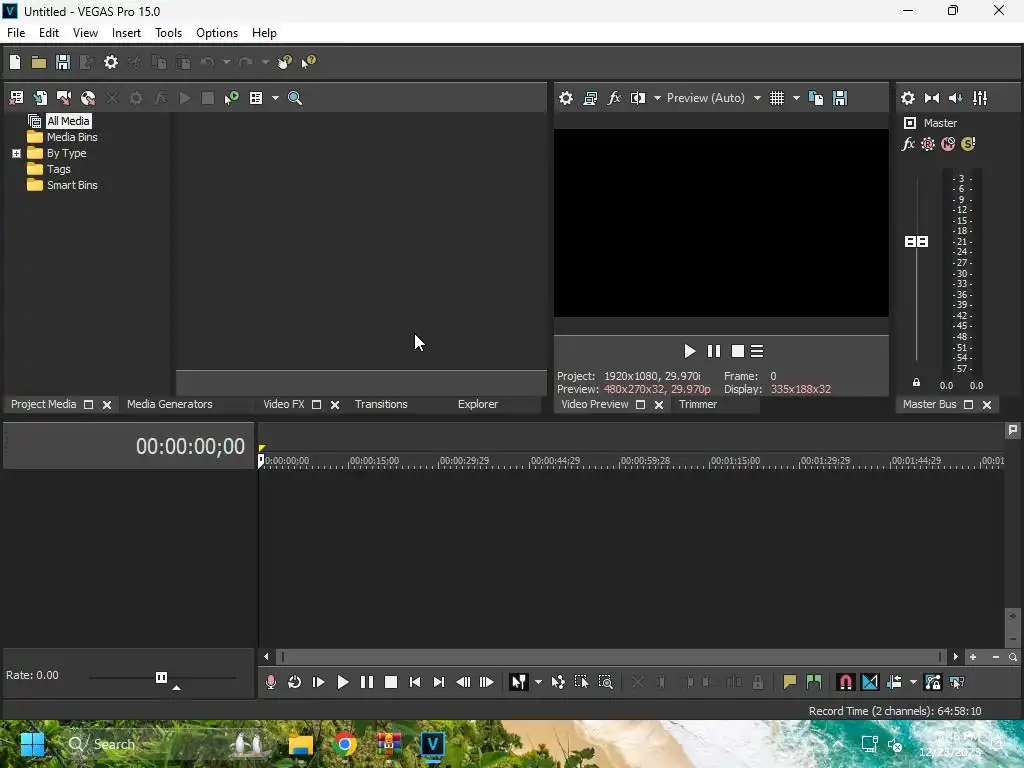Click playback Rate slider handle
The height and width of the screenshot is (768, 1024).
coord(161,677)
